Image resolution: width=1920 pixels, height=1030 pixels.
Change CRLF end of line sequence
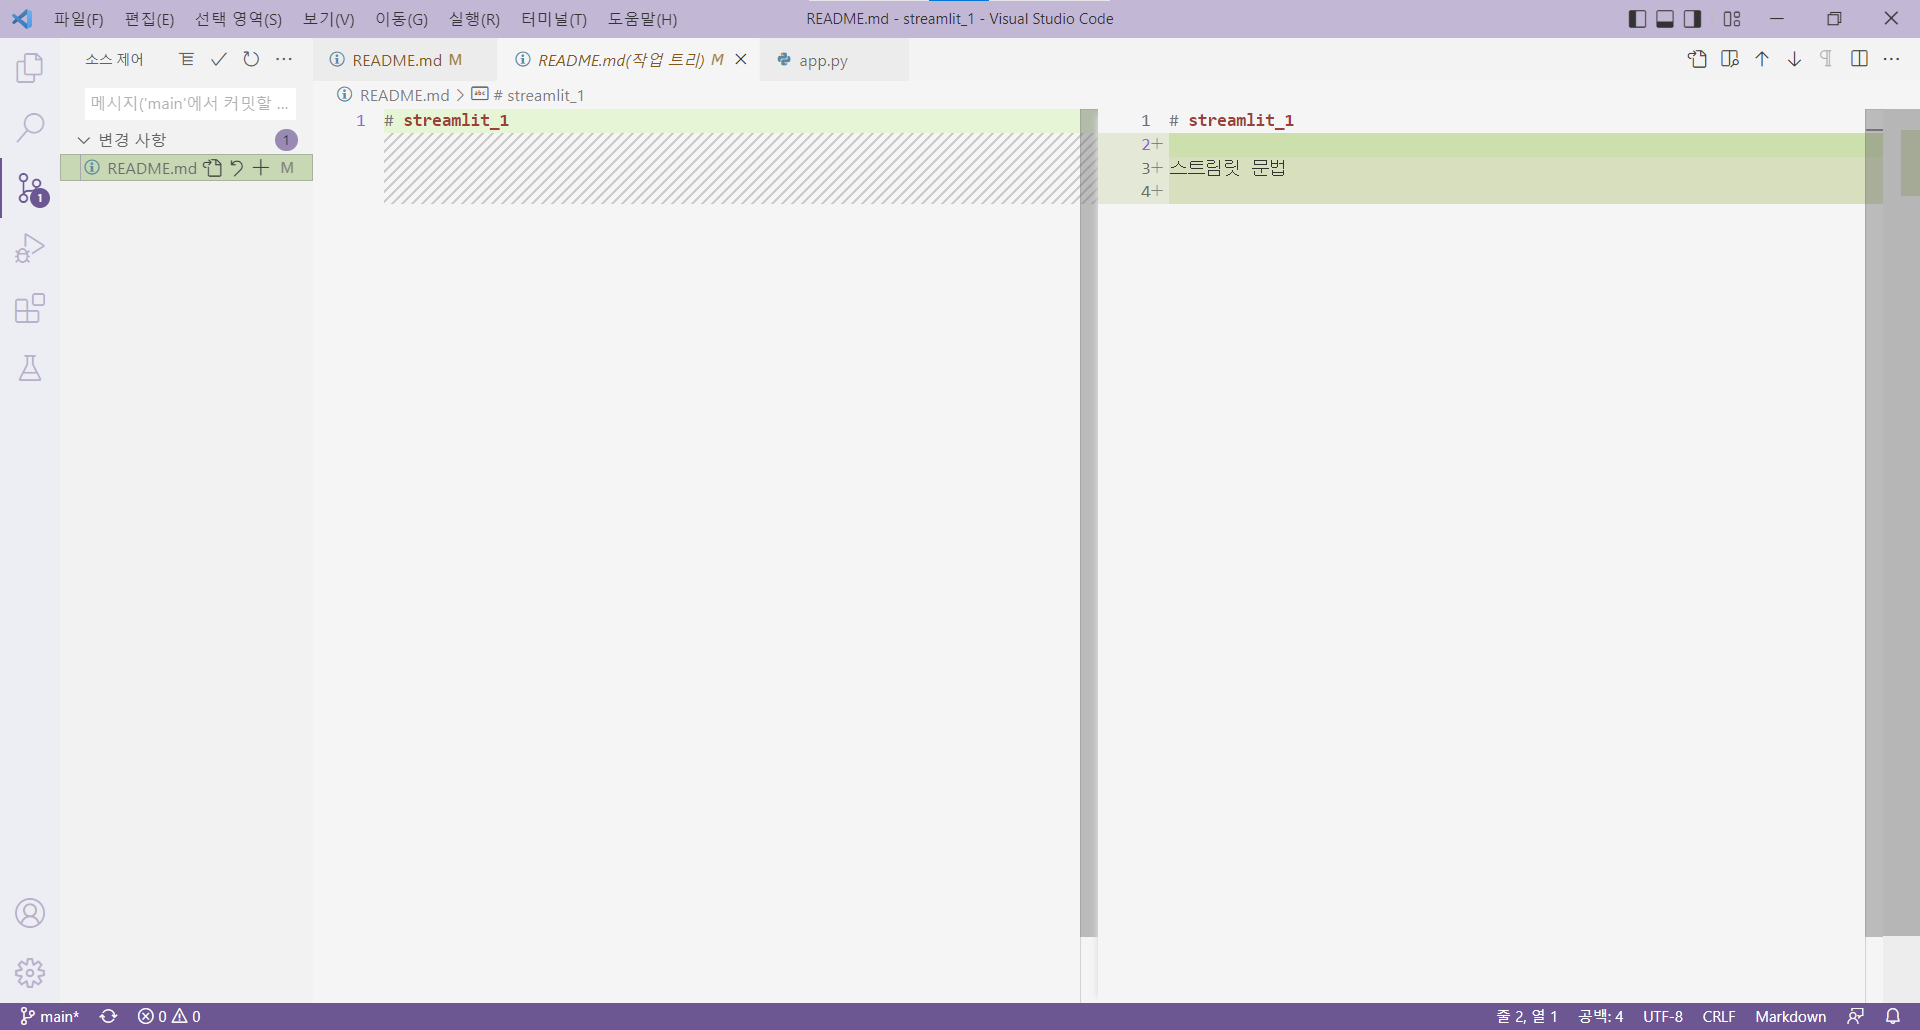(x=1719, y=1016)
